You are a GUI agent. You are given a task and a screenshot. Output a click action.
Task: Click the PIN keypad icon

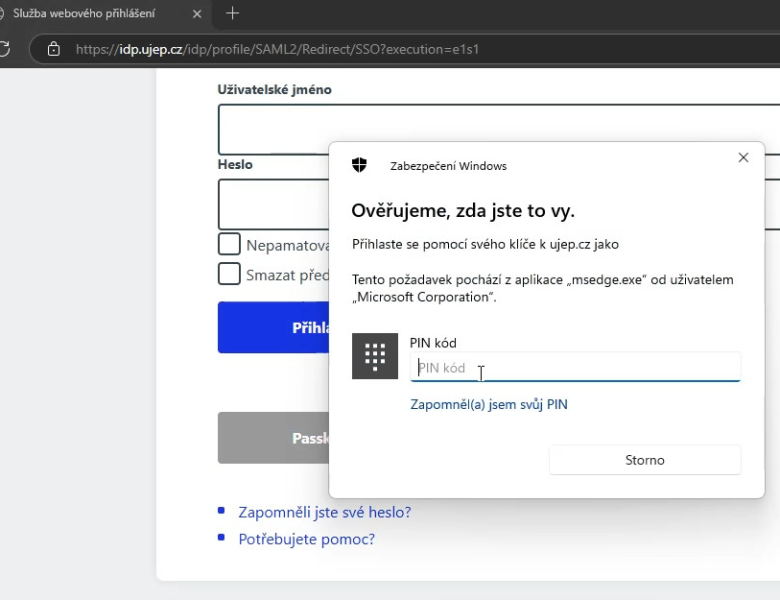coord(375,356)
